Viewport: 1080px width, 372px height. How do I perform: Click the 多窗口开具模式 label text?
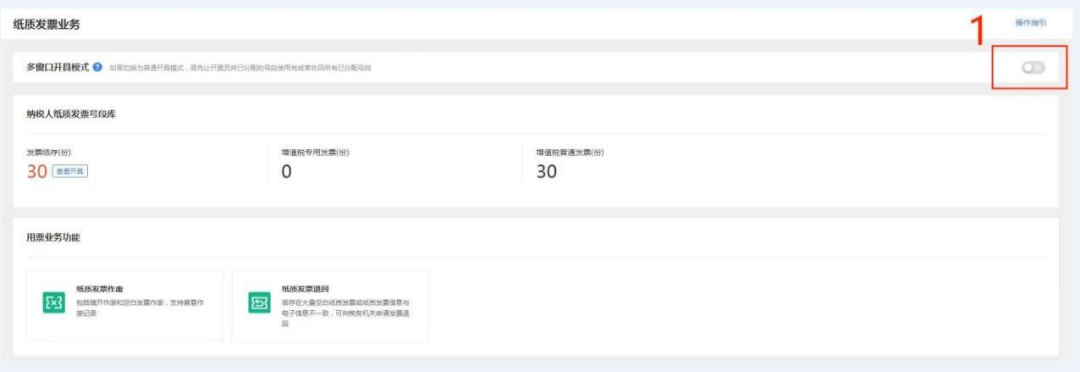click(58, 68)
